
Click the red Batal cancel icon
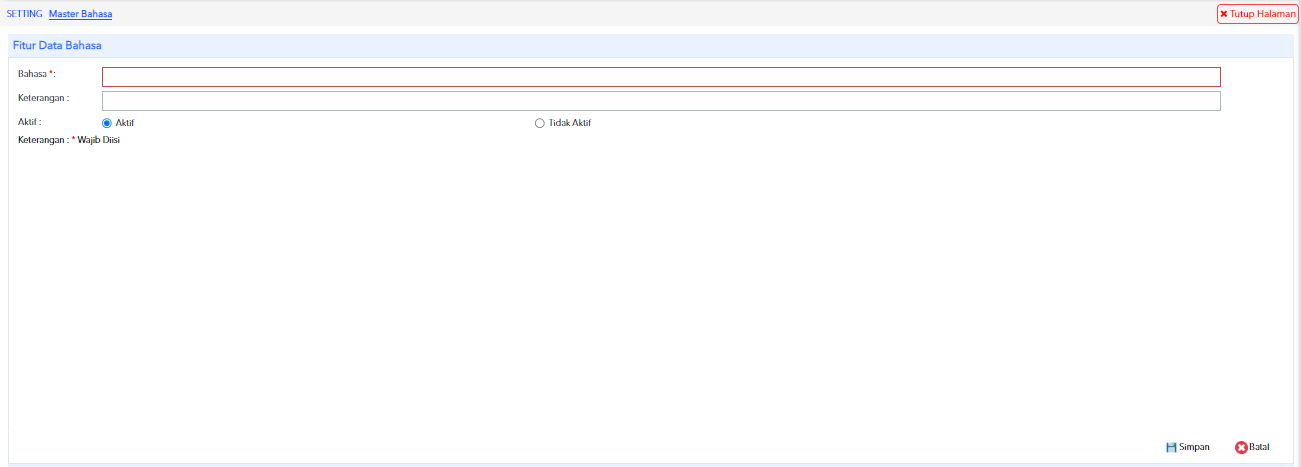pos(1241,447)
